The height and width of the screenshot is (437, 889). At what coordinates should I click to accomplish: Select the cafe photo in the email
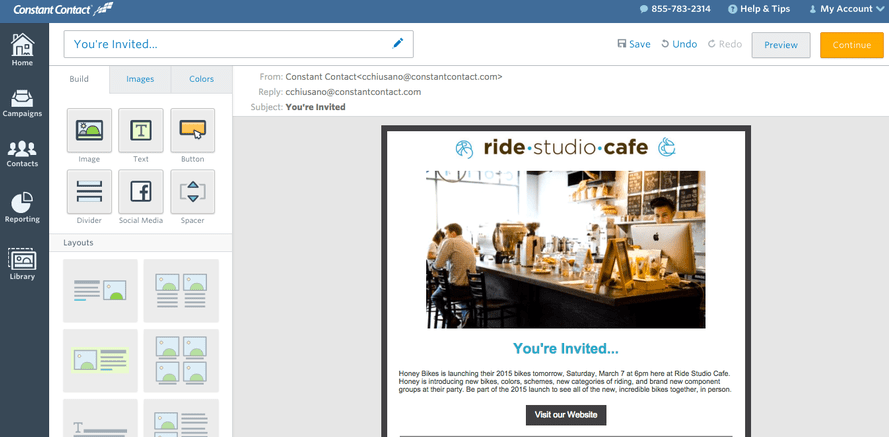566,249
